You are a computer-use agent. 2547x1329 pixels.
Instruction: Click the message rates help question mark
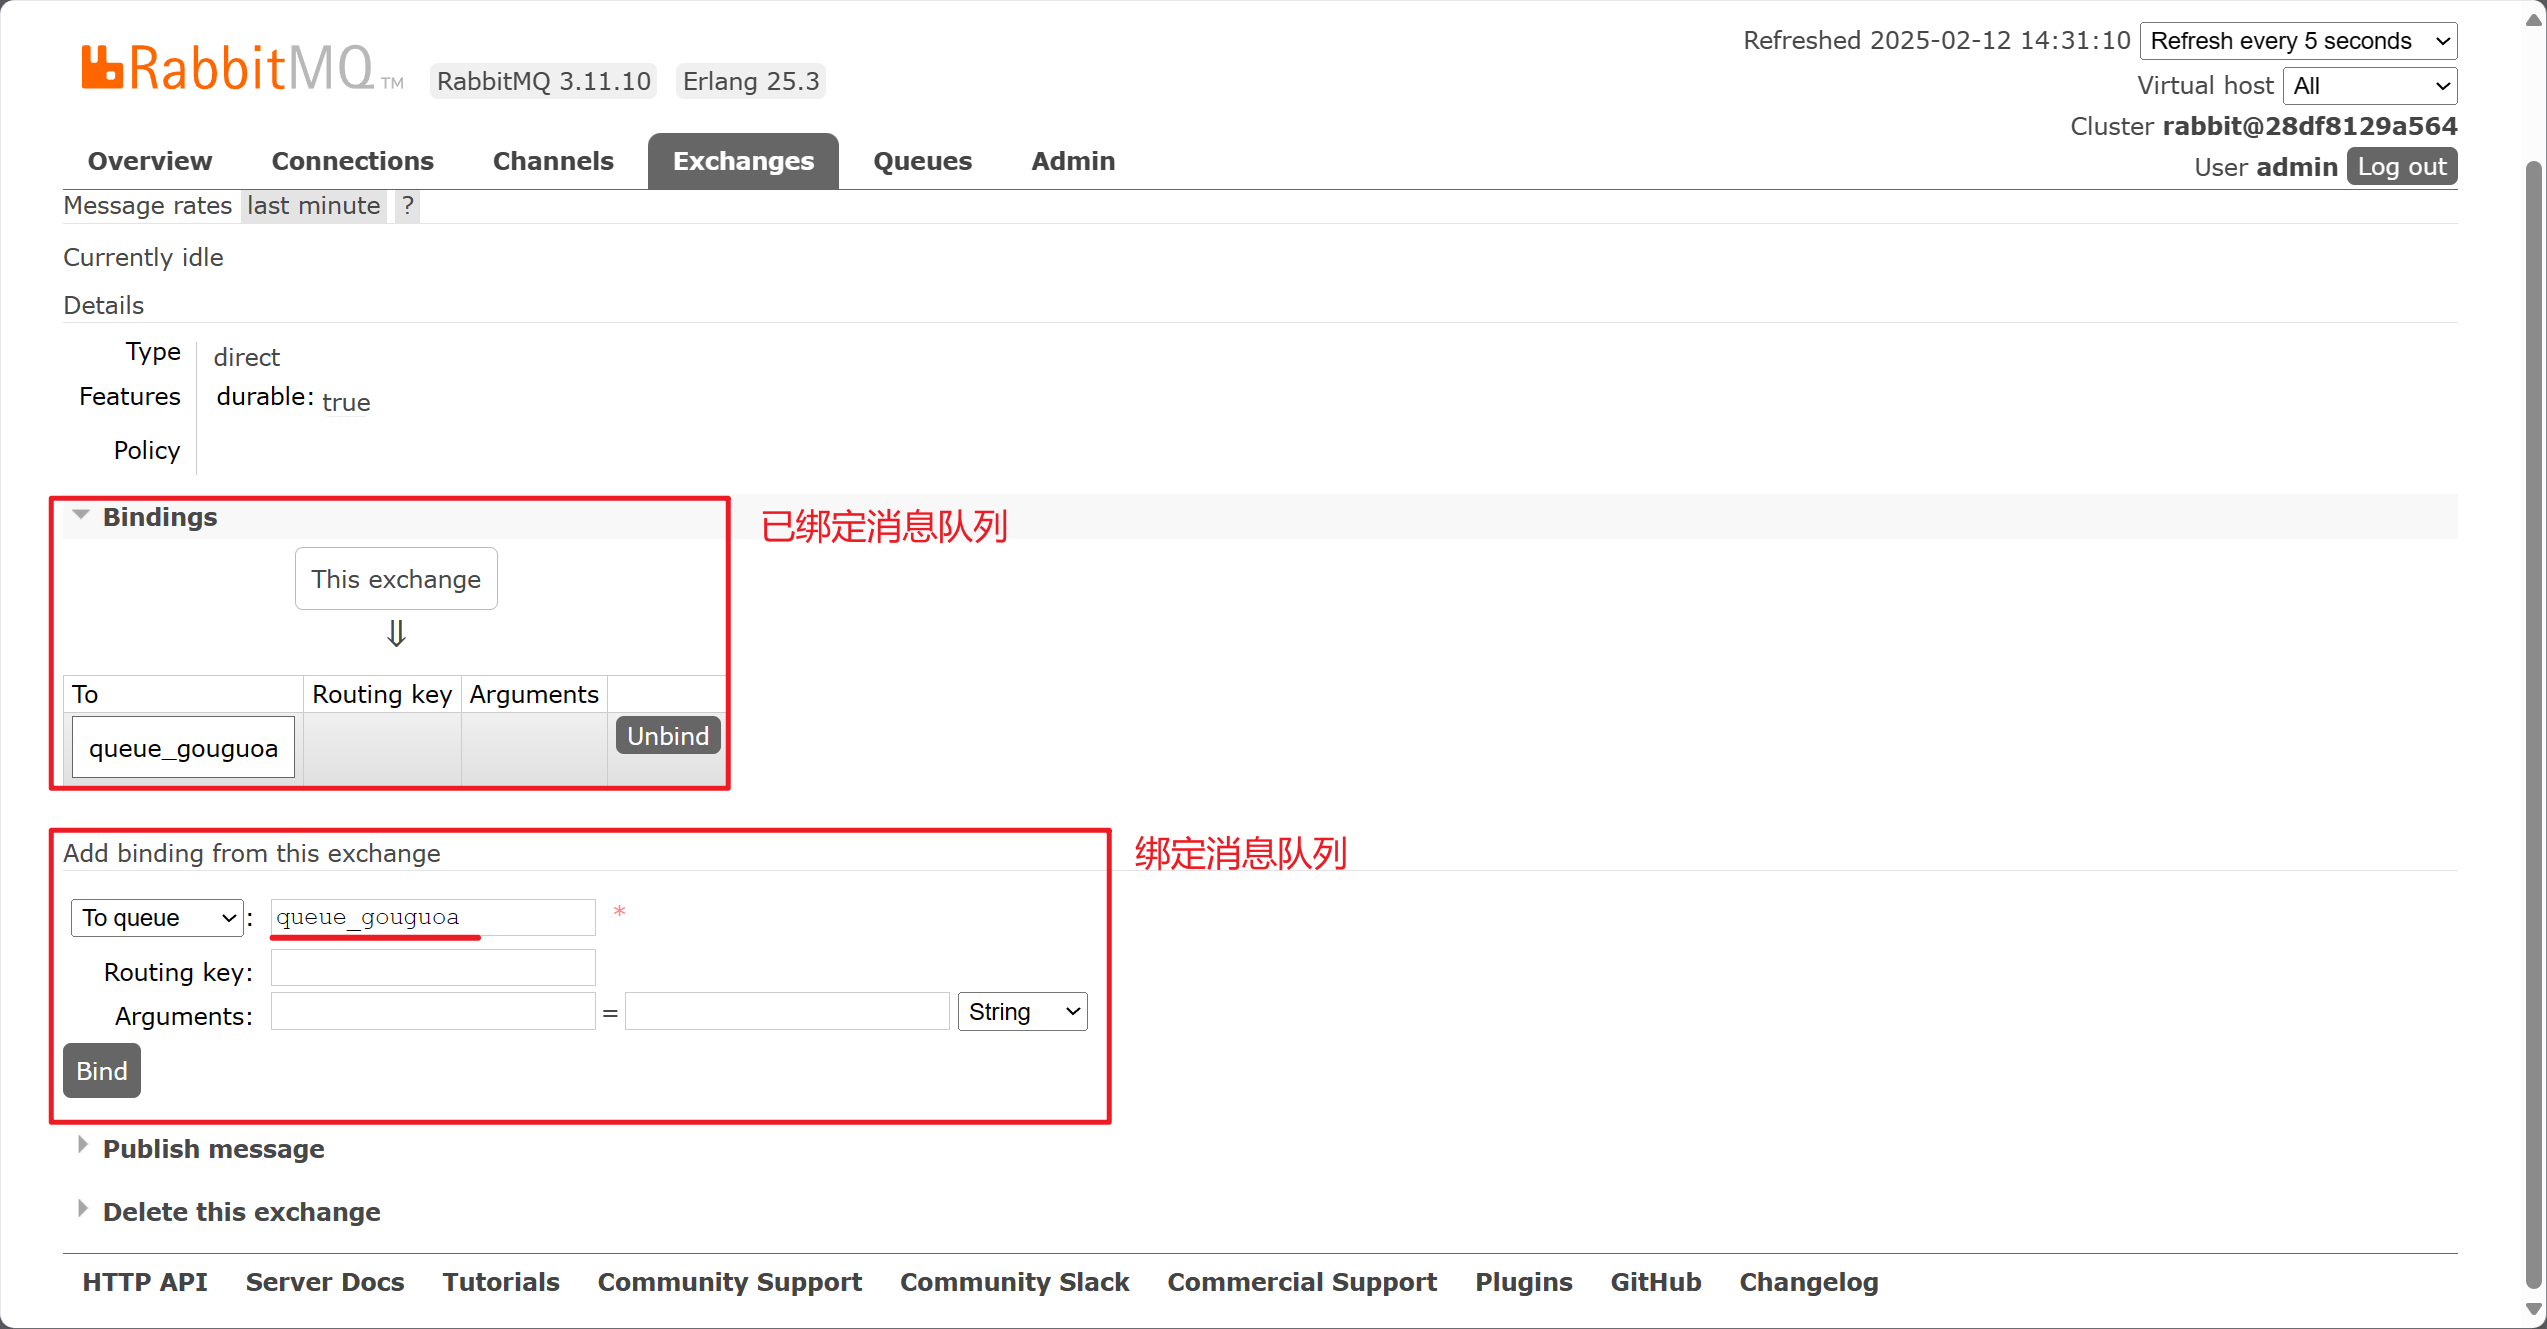(x=407, y=206)
